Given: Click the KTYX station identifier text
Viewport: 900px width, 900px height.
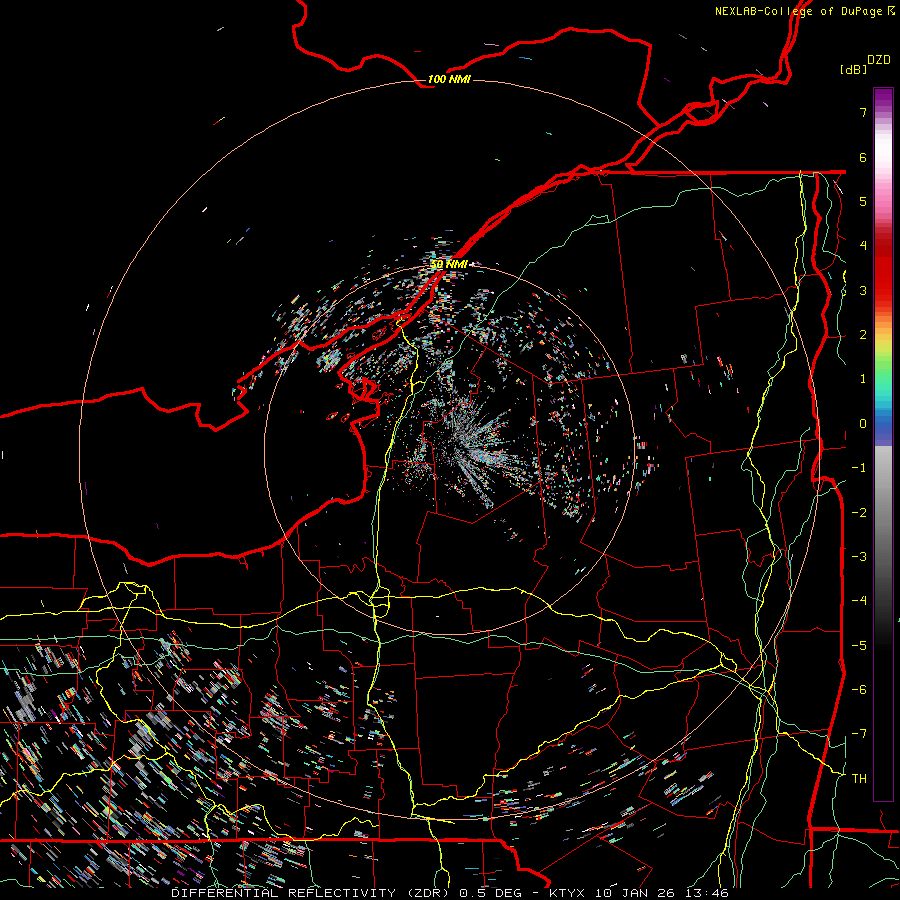Looking at the screenshot, I should (x=568, y=893).
